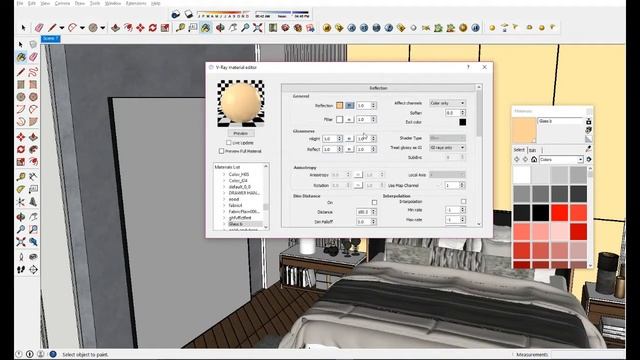Viewport: 640px width, 360px height.
Task: Click the Position Camera tool
Action: tap(21, 257)
